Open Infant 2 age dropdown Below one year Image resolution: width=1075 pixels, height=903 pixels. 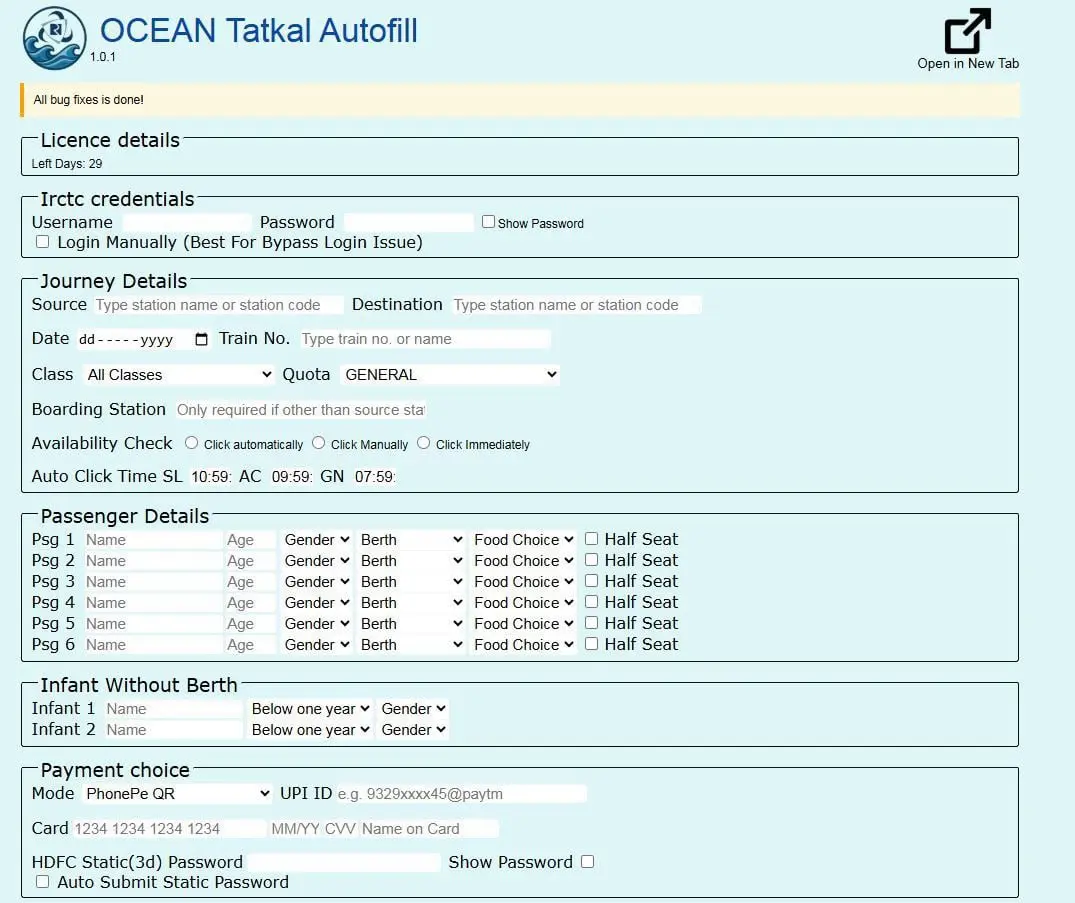pos(311,730)
